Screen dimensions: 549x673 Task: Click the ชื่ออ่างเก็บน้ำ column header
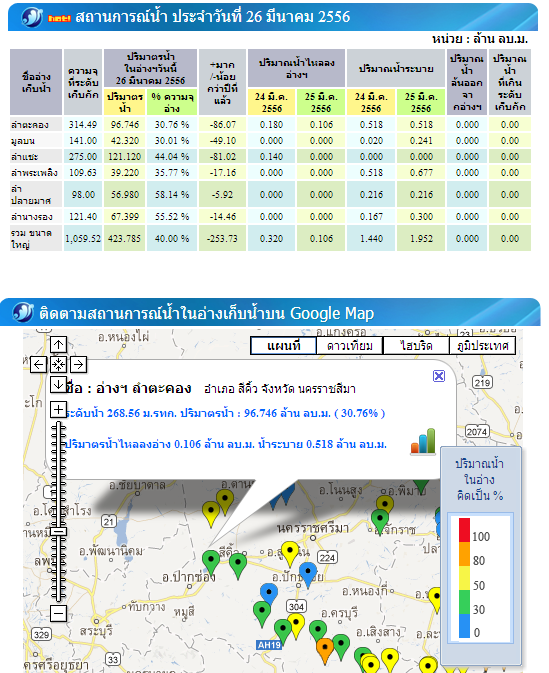tap(36, 82)
